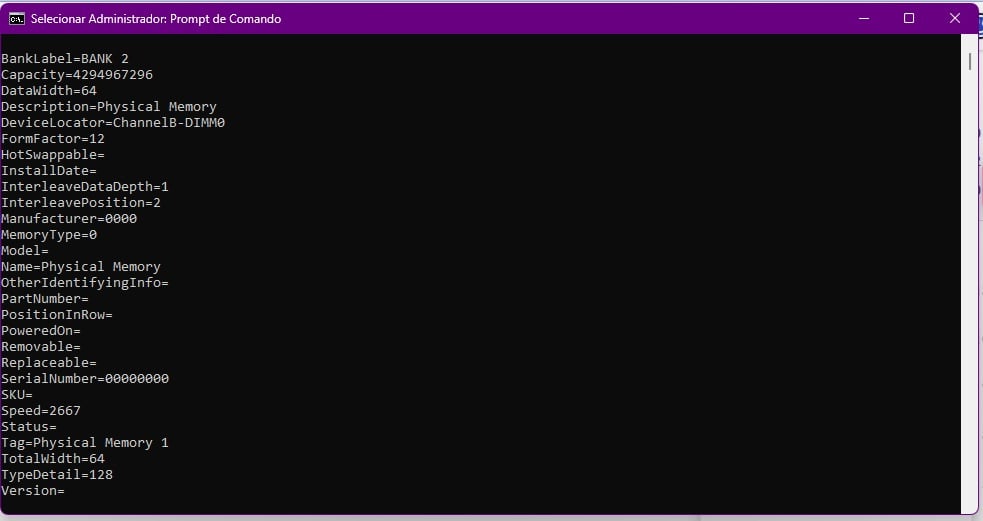Click the line 'SKU='
The width and height of the screenshot is (983, 521).
coord(17,394)
